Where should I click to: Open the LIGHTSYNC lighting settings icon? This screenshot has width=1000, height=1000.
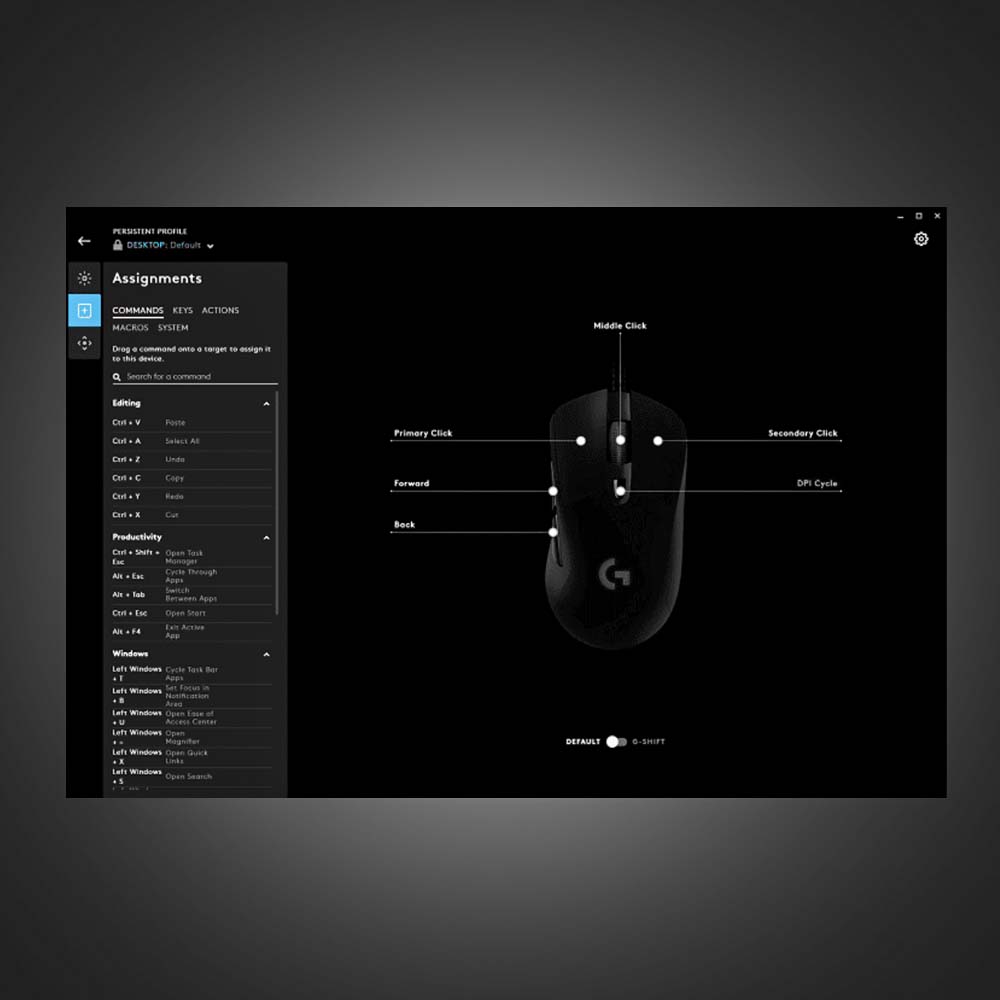(x=84, y=278)
